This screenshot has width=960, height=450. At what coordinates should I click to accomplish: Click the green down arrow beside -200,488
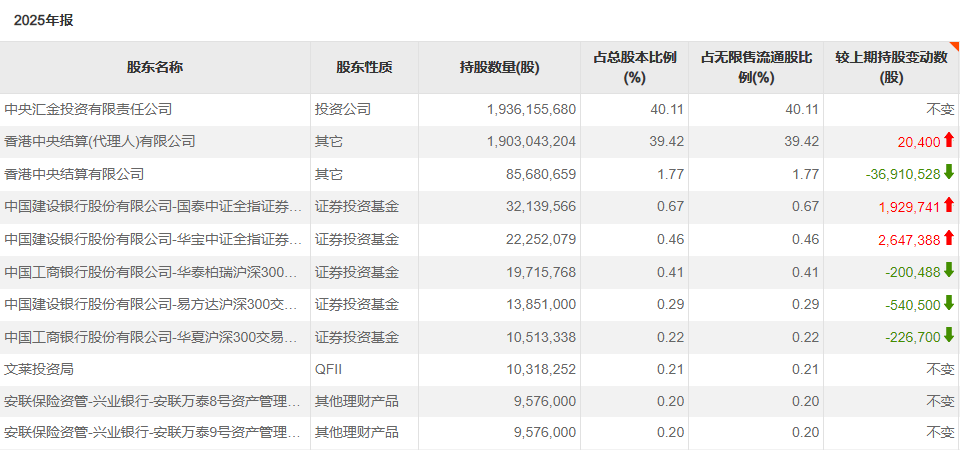(949, 270)
